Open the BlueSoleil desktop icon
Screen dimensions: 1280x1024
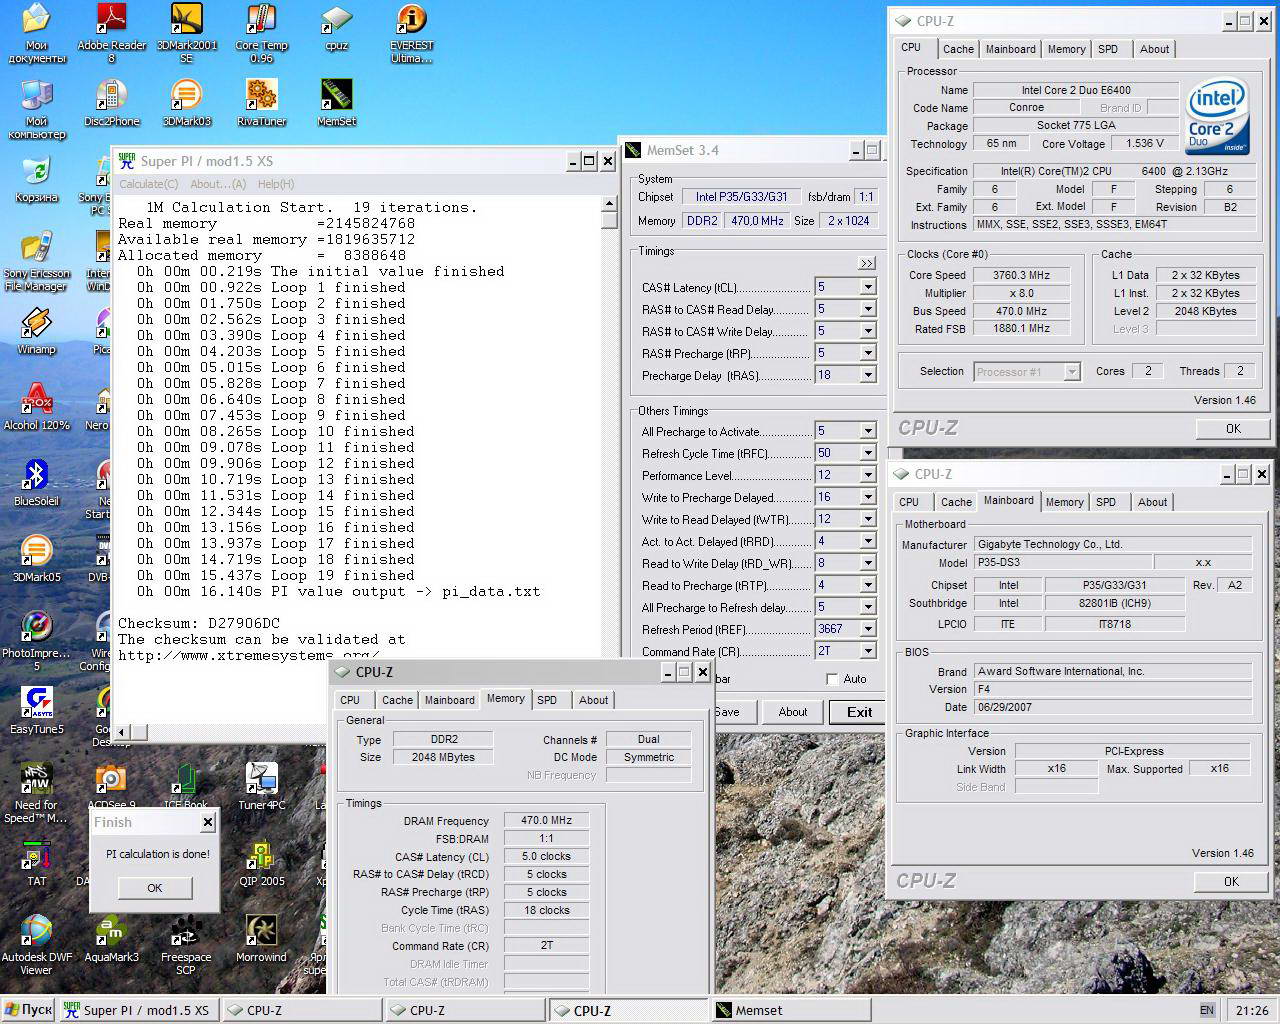(x=36, y=483)
